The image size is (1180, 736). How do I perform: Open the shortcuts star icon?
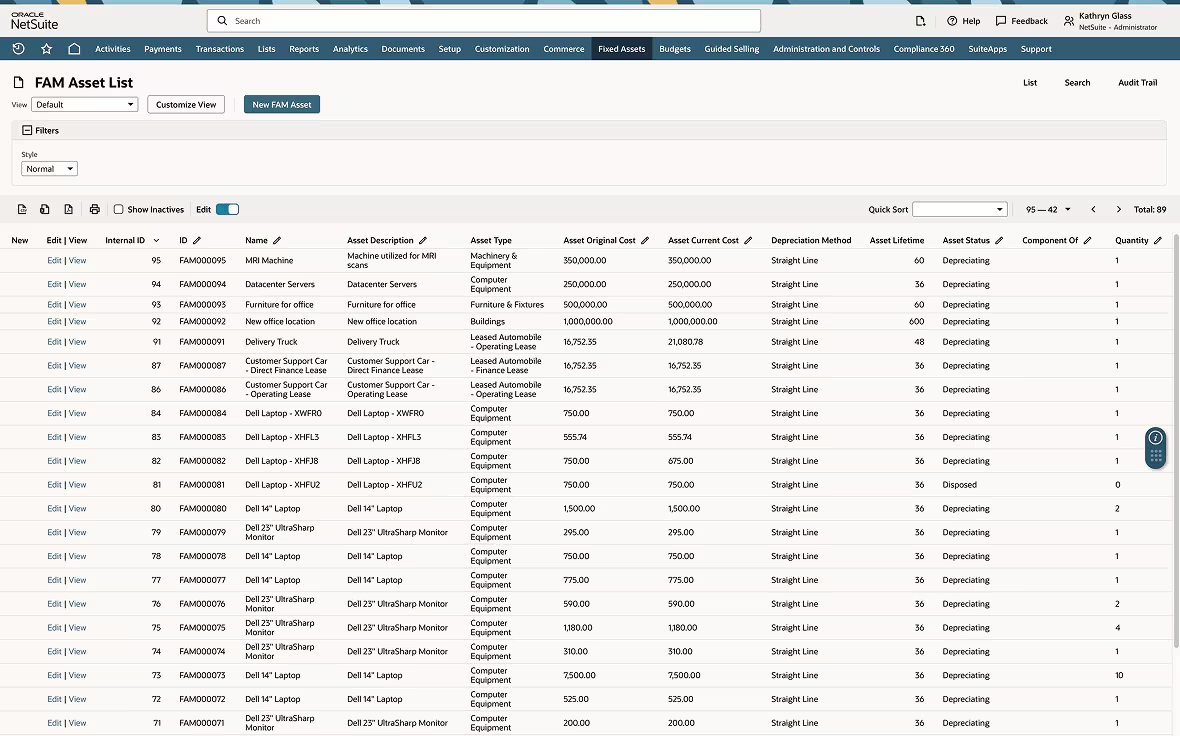(x=46, y=47)
